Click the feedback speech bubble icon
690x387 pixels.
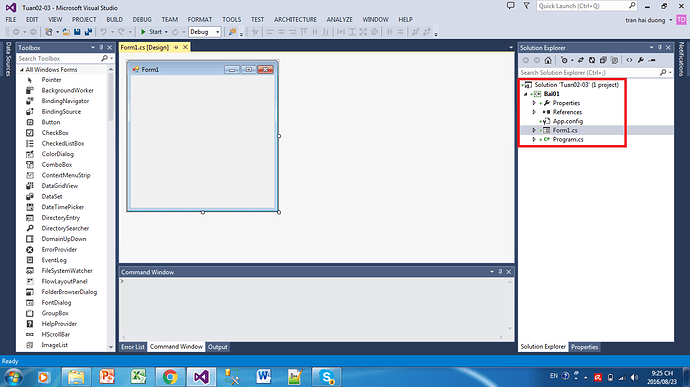(510, 6)
